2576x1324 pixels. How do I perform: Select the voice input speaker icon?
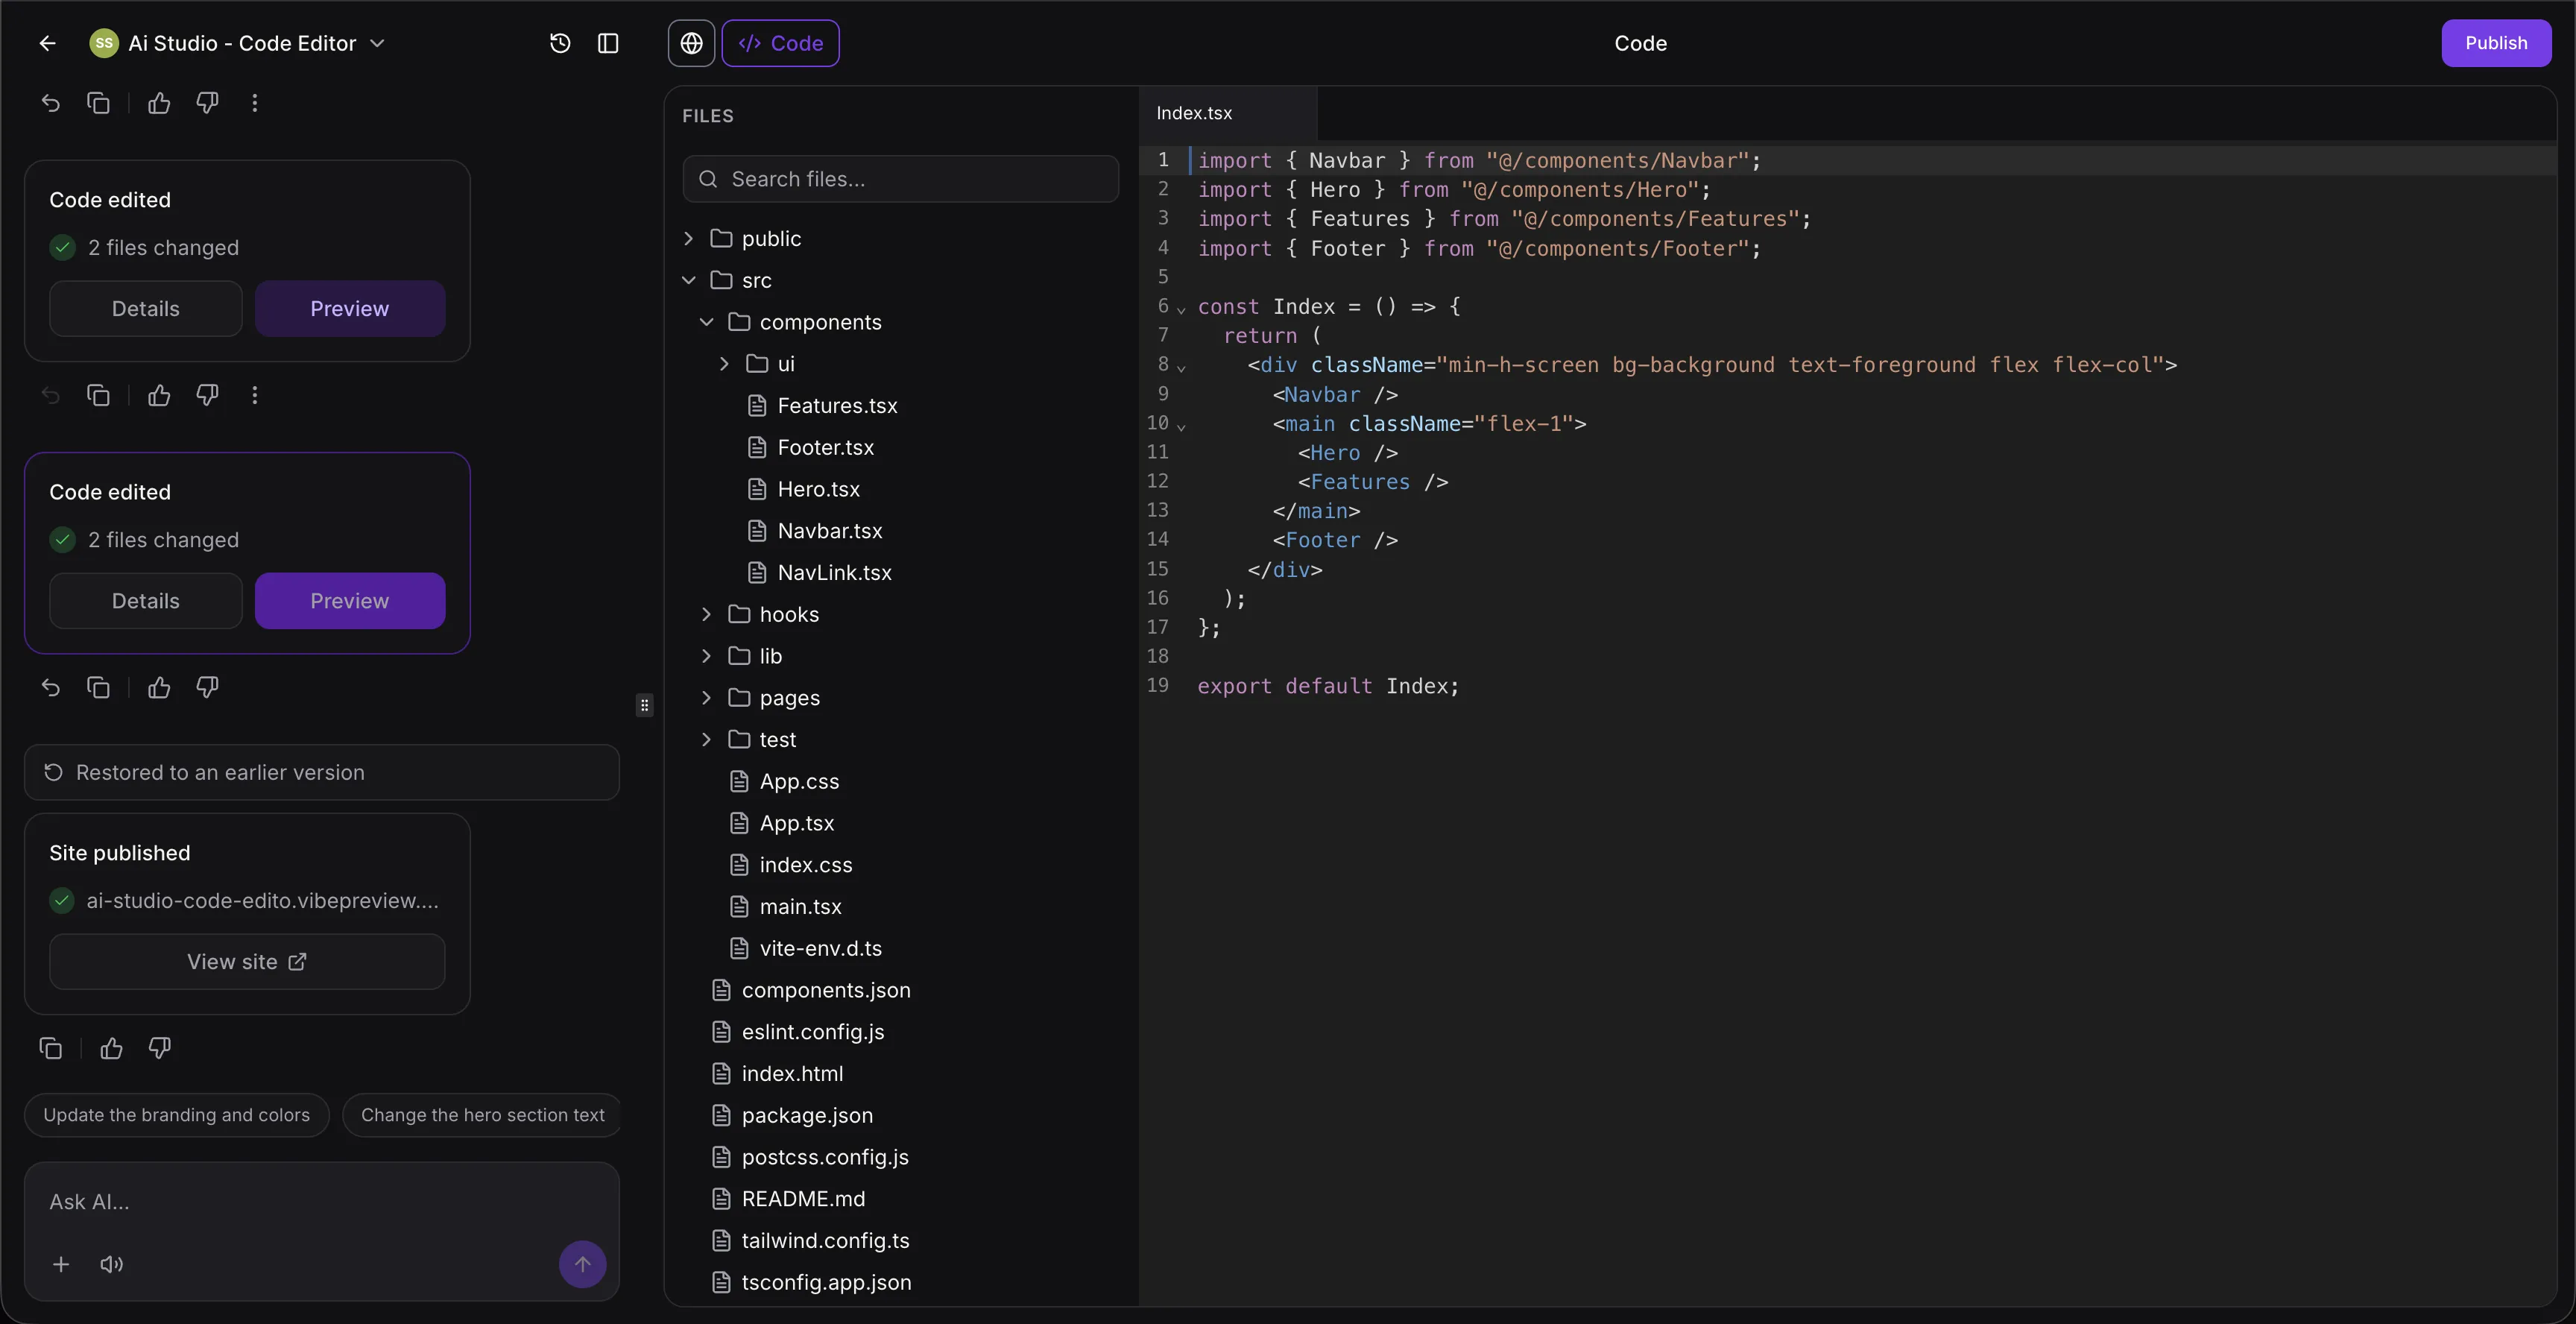(111, 1263)
